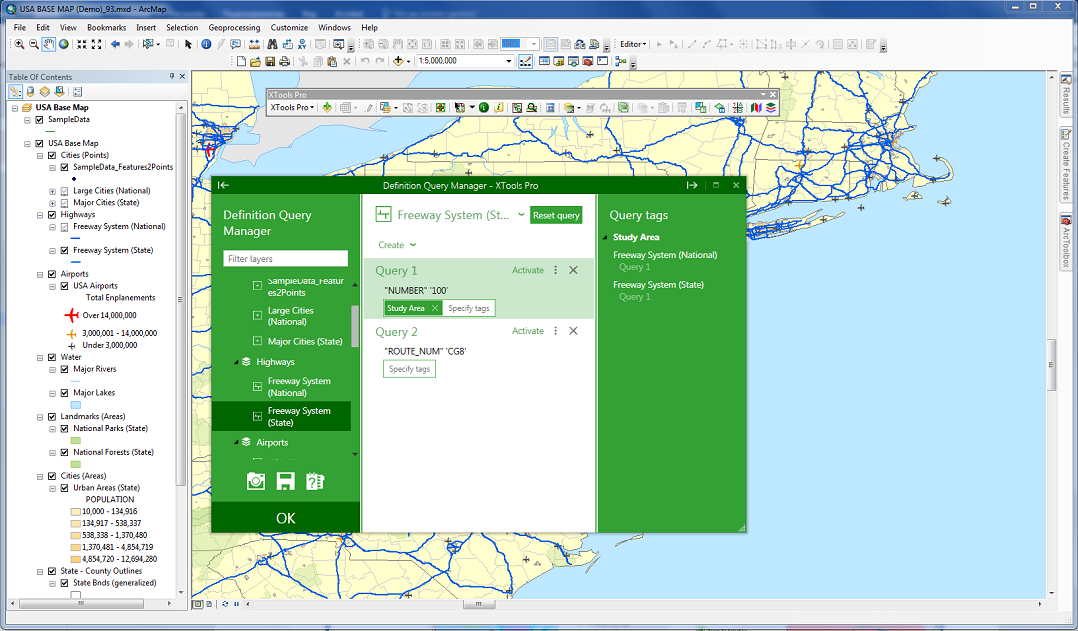
Task: Click the camera snapshot icon in Query Manager
Action: (256, 481)
